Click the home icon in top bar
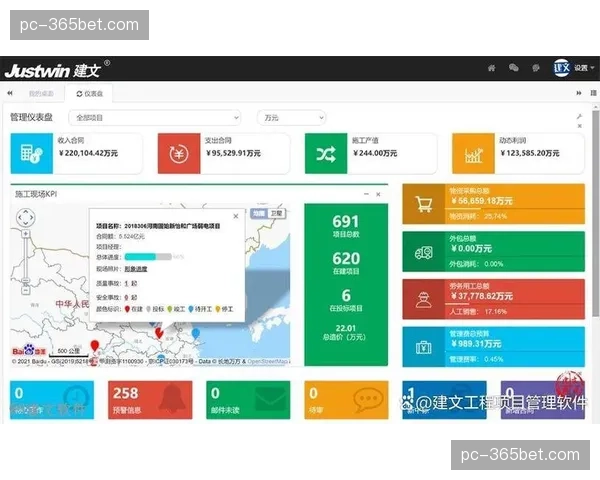Viewport: 600px width, 480px height. click(x=491, y=69)
